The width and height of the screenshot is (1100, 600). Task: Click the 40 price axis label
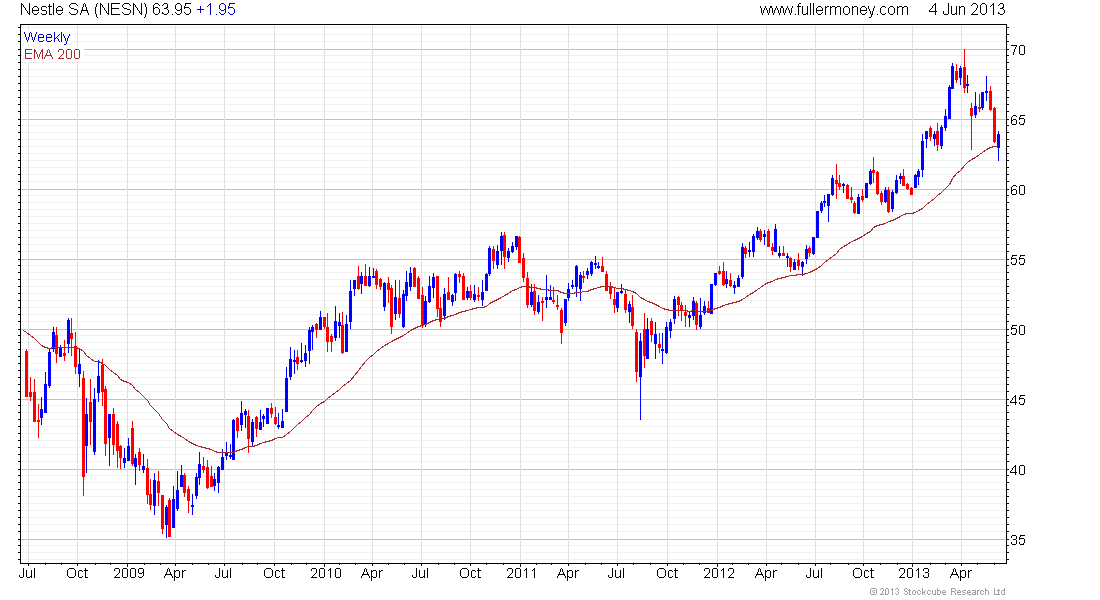pyautogui.click(x=1017, y=470)
